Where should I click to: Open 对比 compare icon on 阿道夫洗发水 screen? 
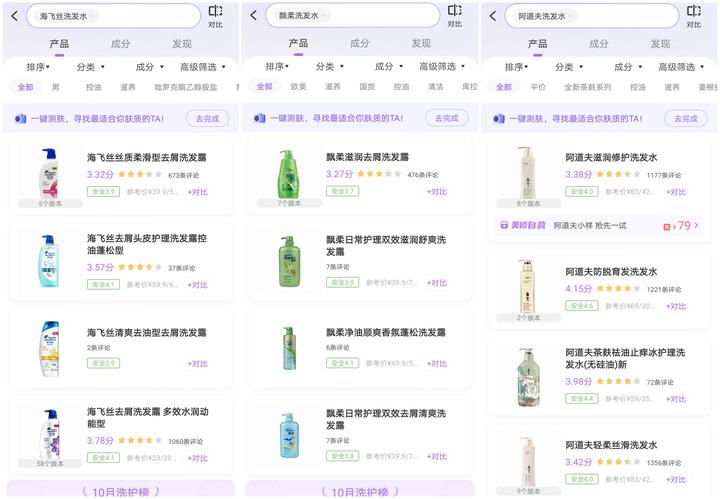click(x=694, y=15)
